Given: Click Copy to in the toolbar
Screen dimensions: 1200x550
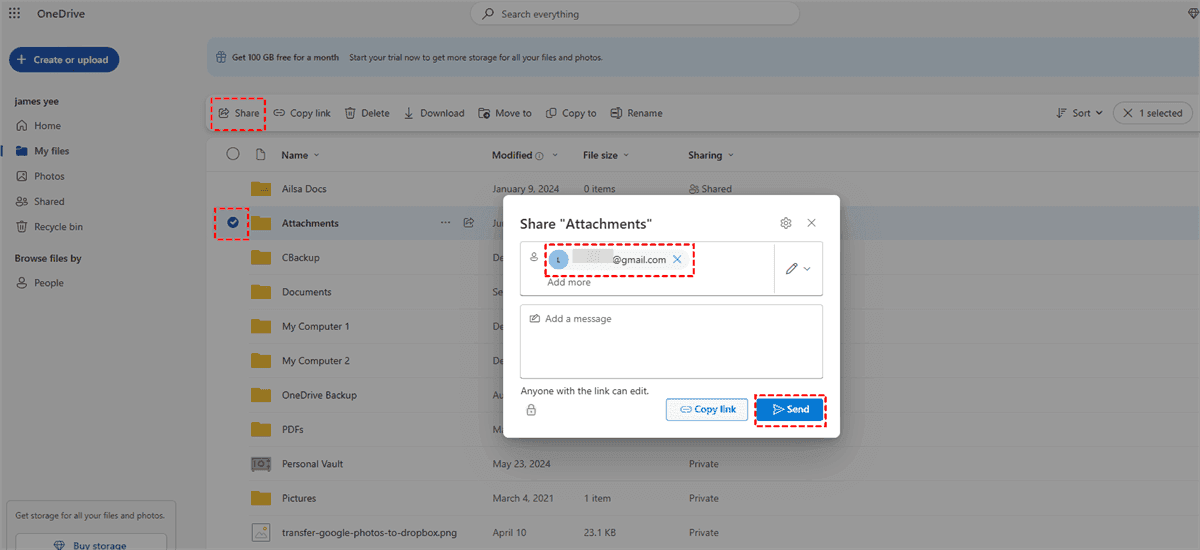Looking at the screenshot, I should point(571,113).
